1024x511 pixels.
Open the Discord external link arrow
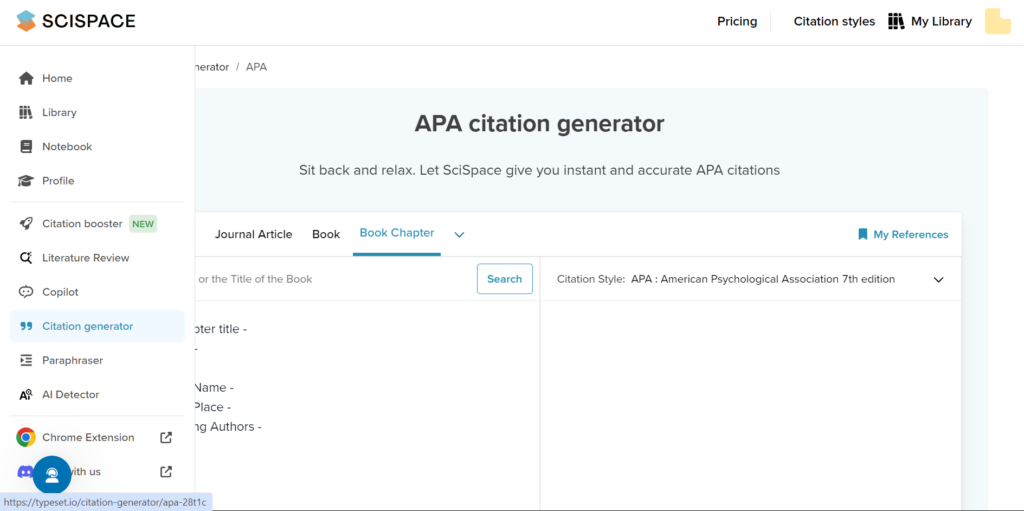coord(167,471)
